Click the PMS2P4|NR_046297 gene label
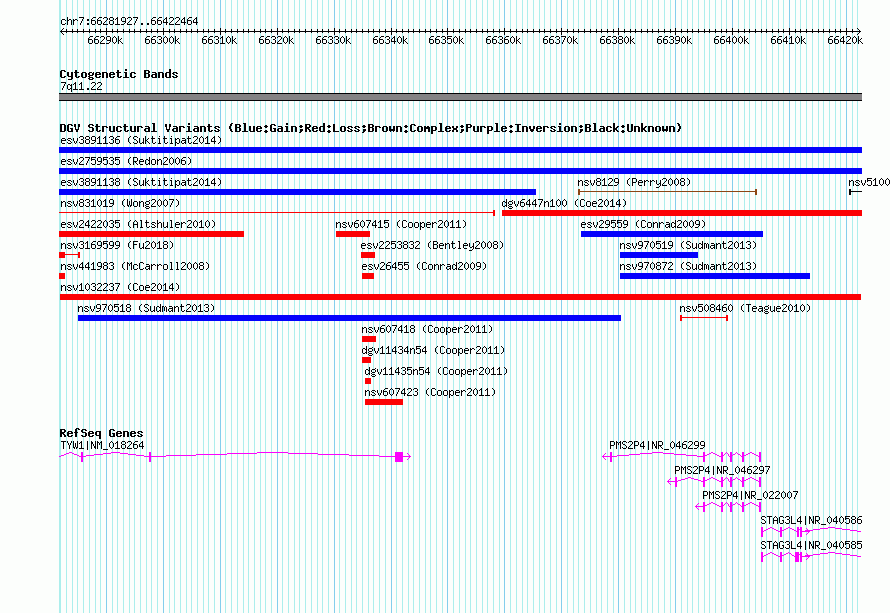 coord(722,471)
